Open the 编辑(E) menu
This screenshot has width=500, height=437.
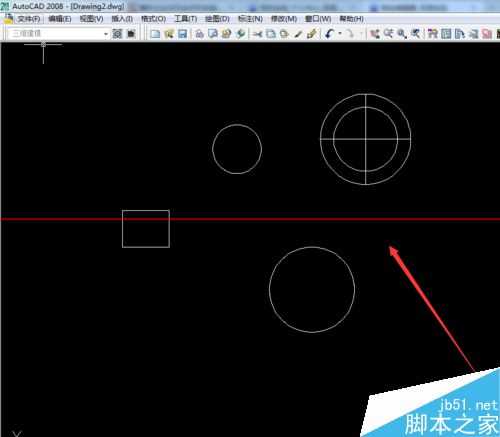click(x=60, y=19)
